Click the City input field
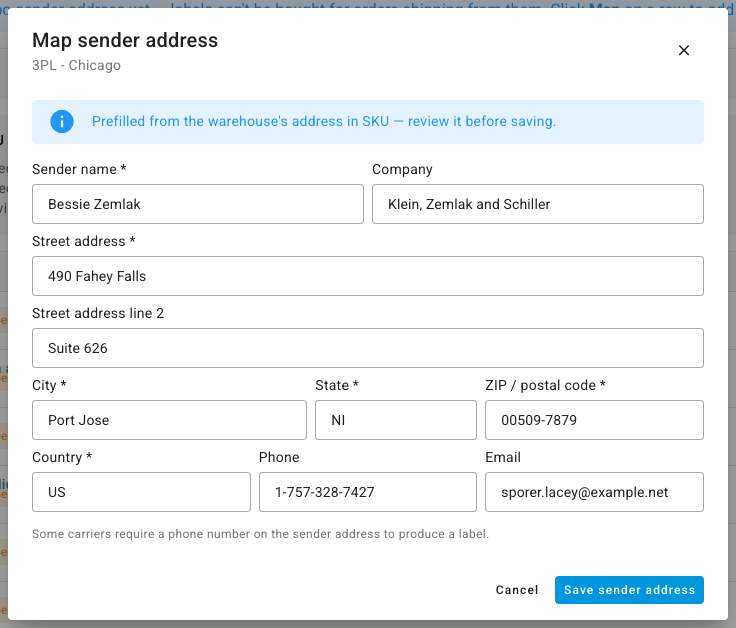Screen dimensions: 736x628 click(169, 420)
